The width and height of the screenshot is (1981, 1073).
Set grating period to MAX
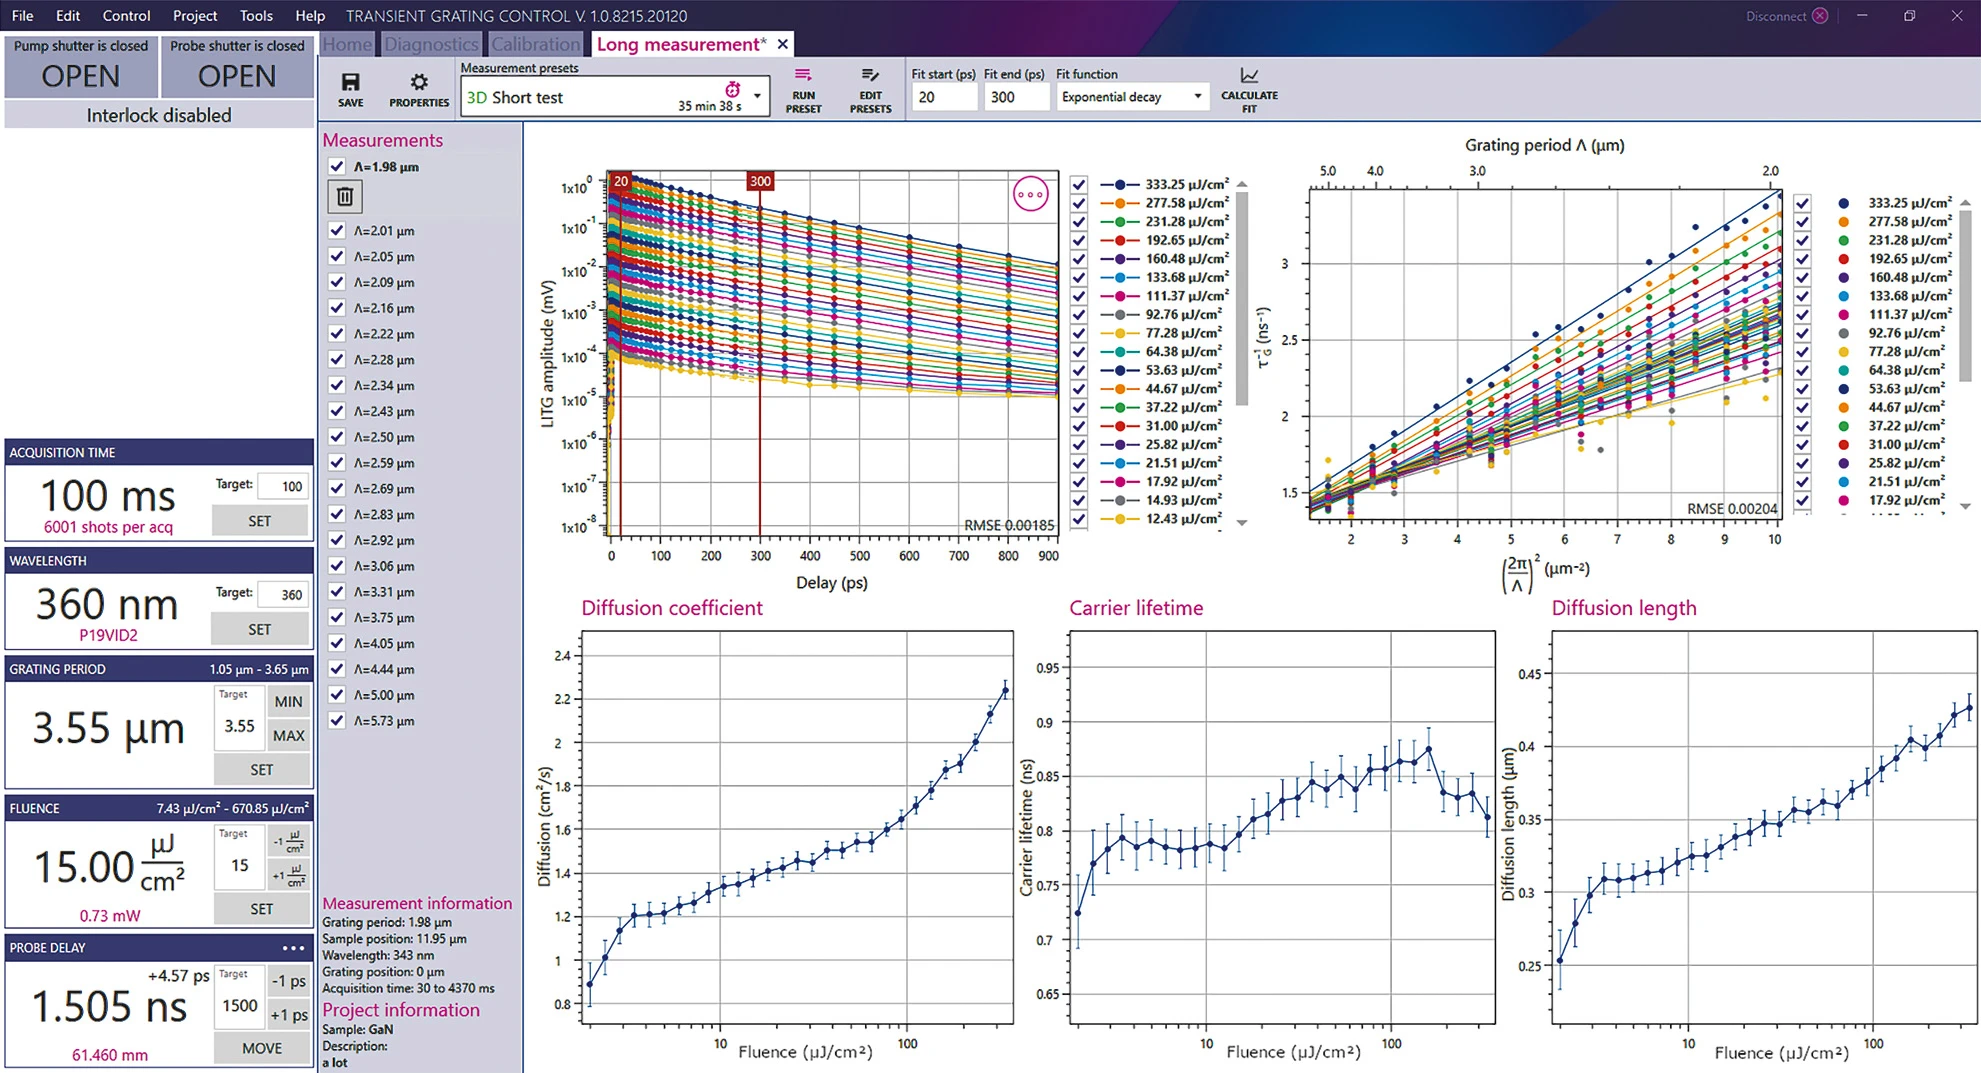[x=289, y=736]
